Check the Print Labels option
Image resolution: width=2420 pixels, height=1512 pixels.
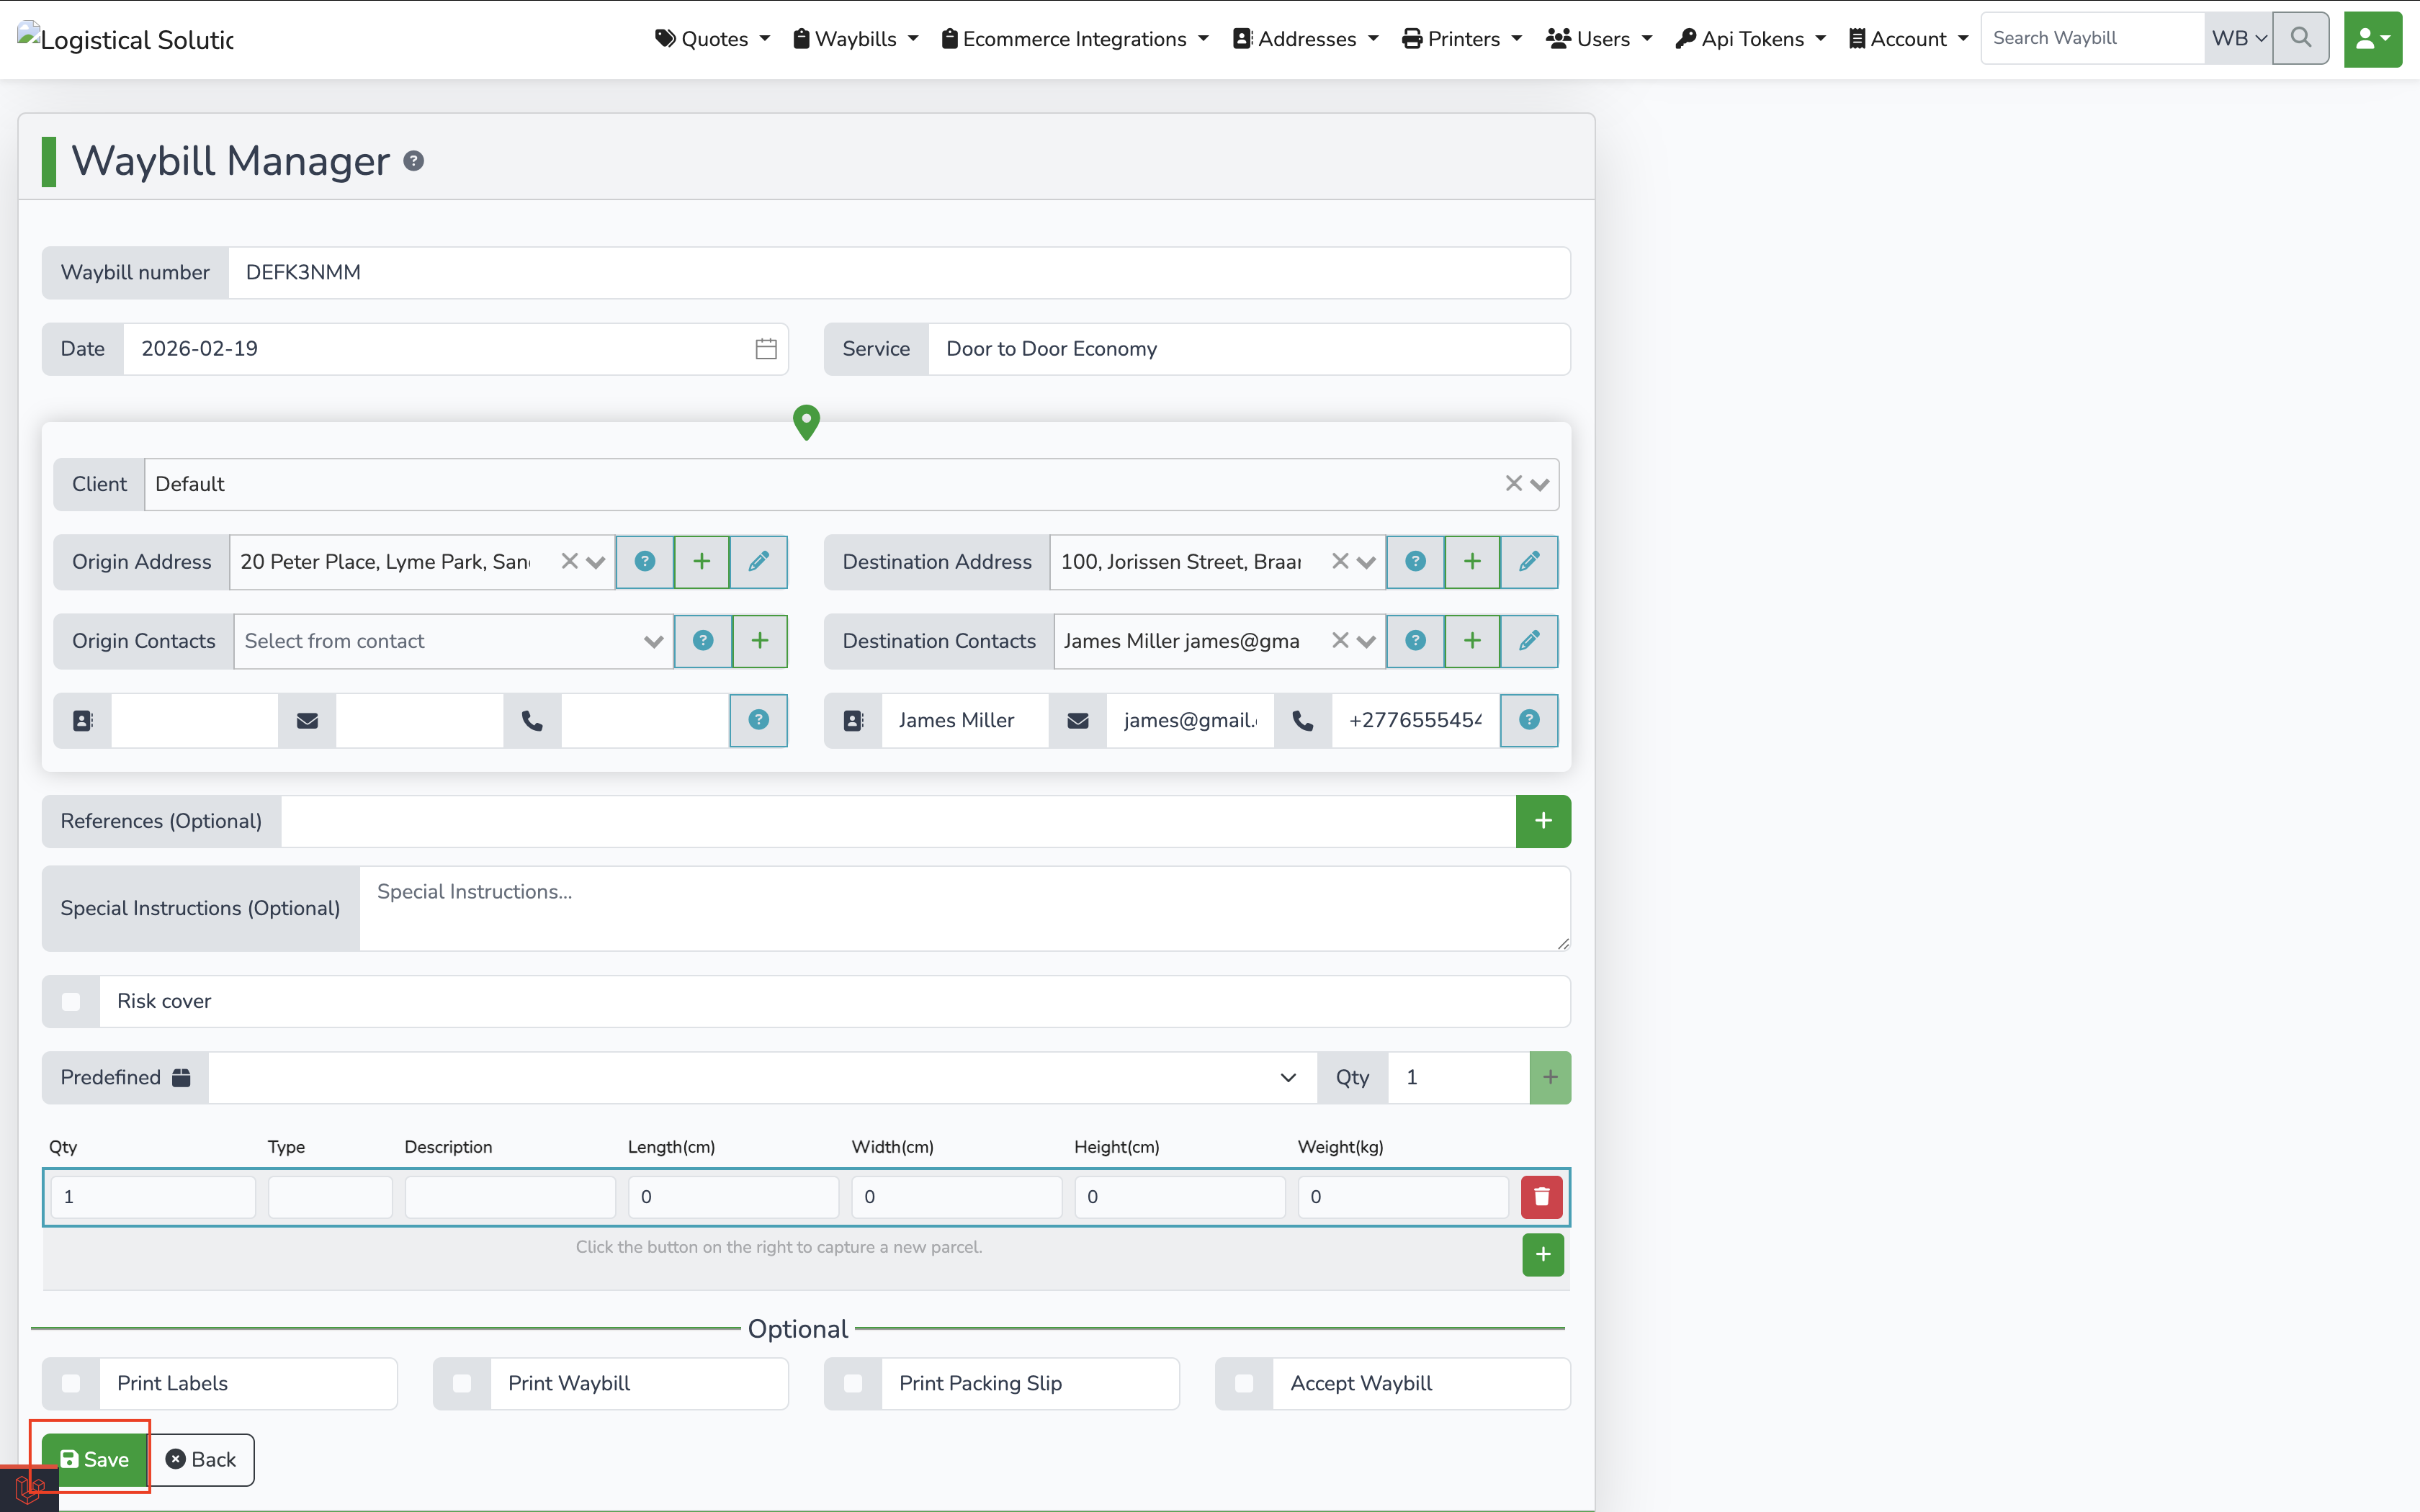(x=71, y=1384)
